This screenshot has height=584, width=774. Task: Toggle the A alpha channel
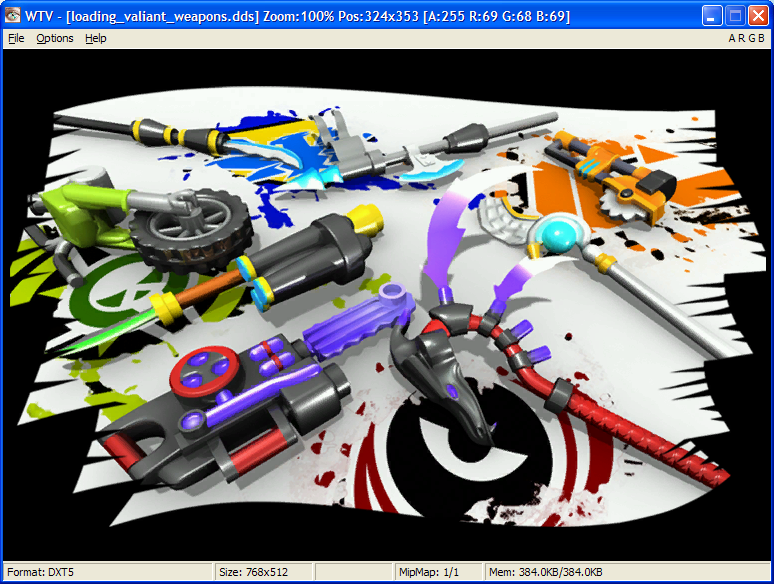[732, 38]
